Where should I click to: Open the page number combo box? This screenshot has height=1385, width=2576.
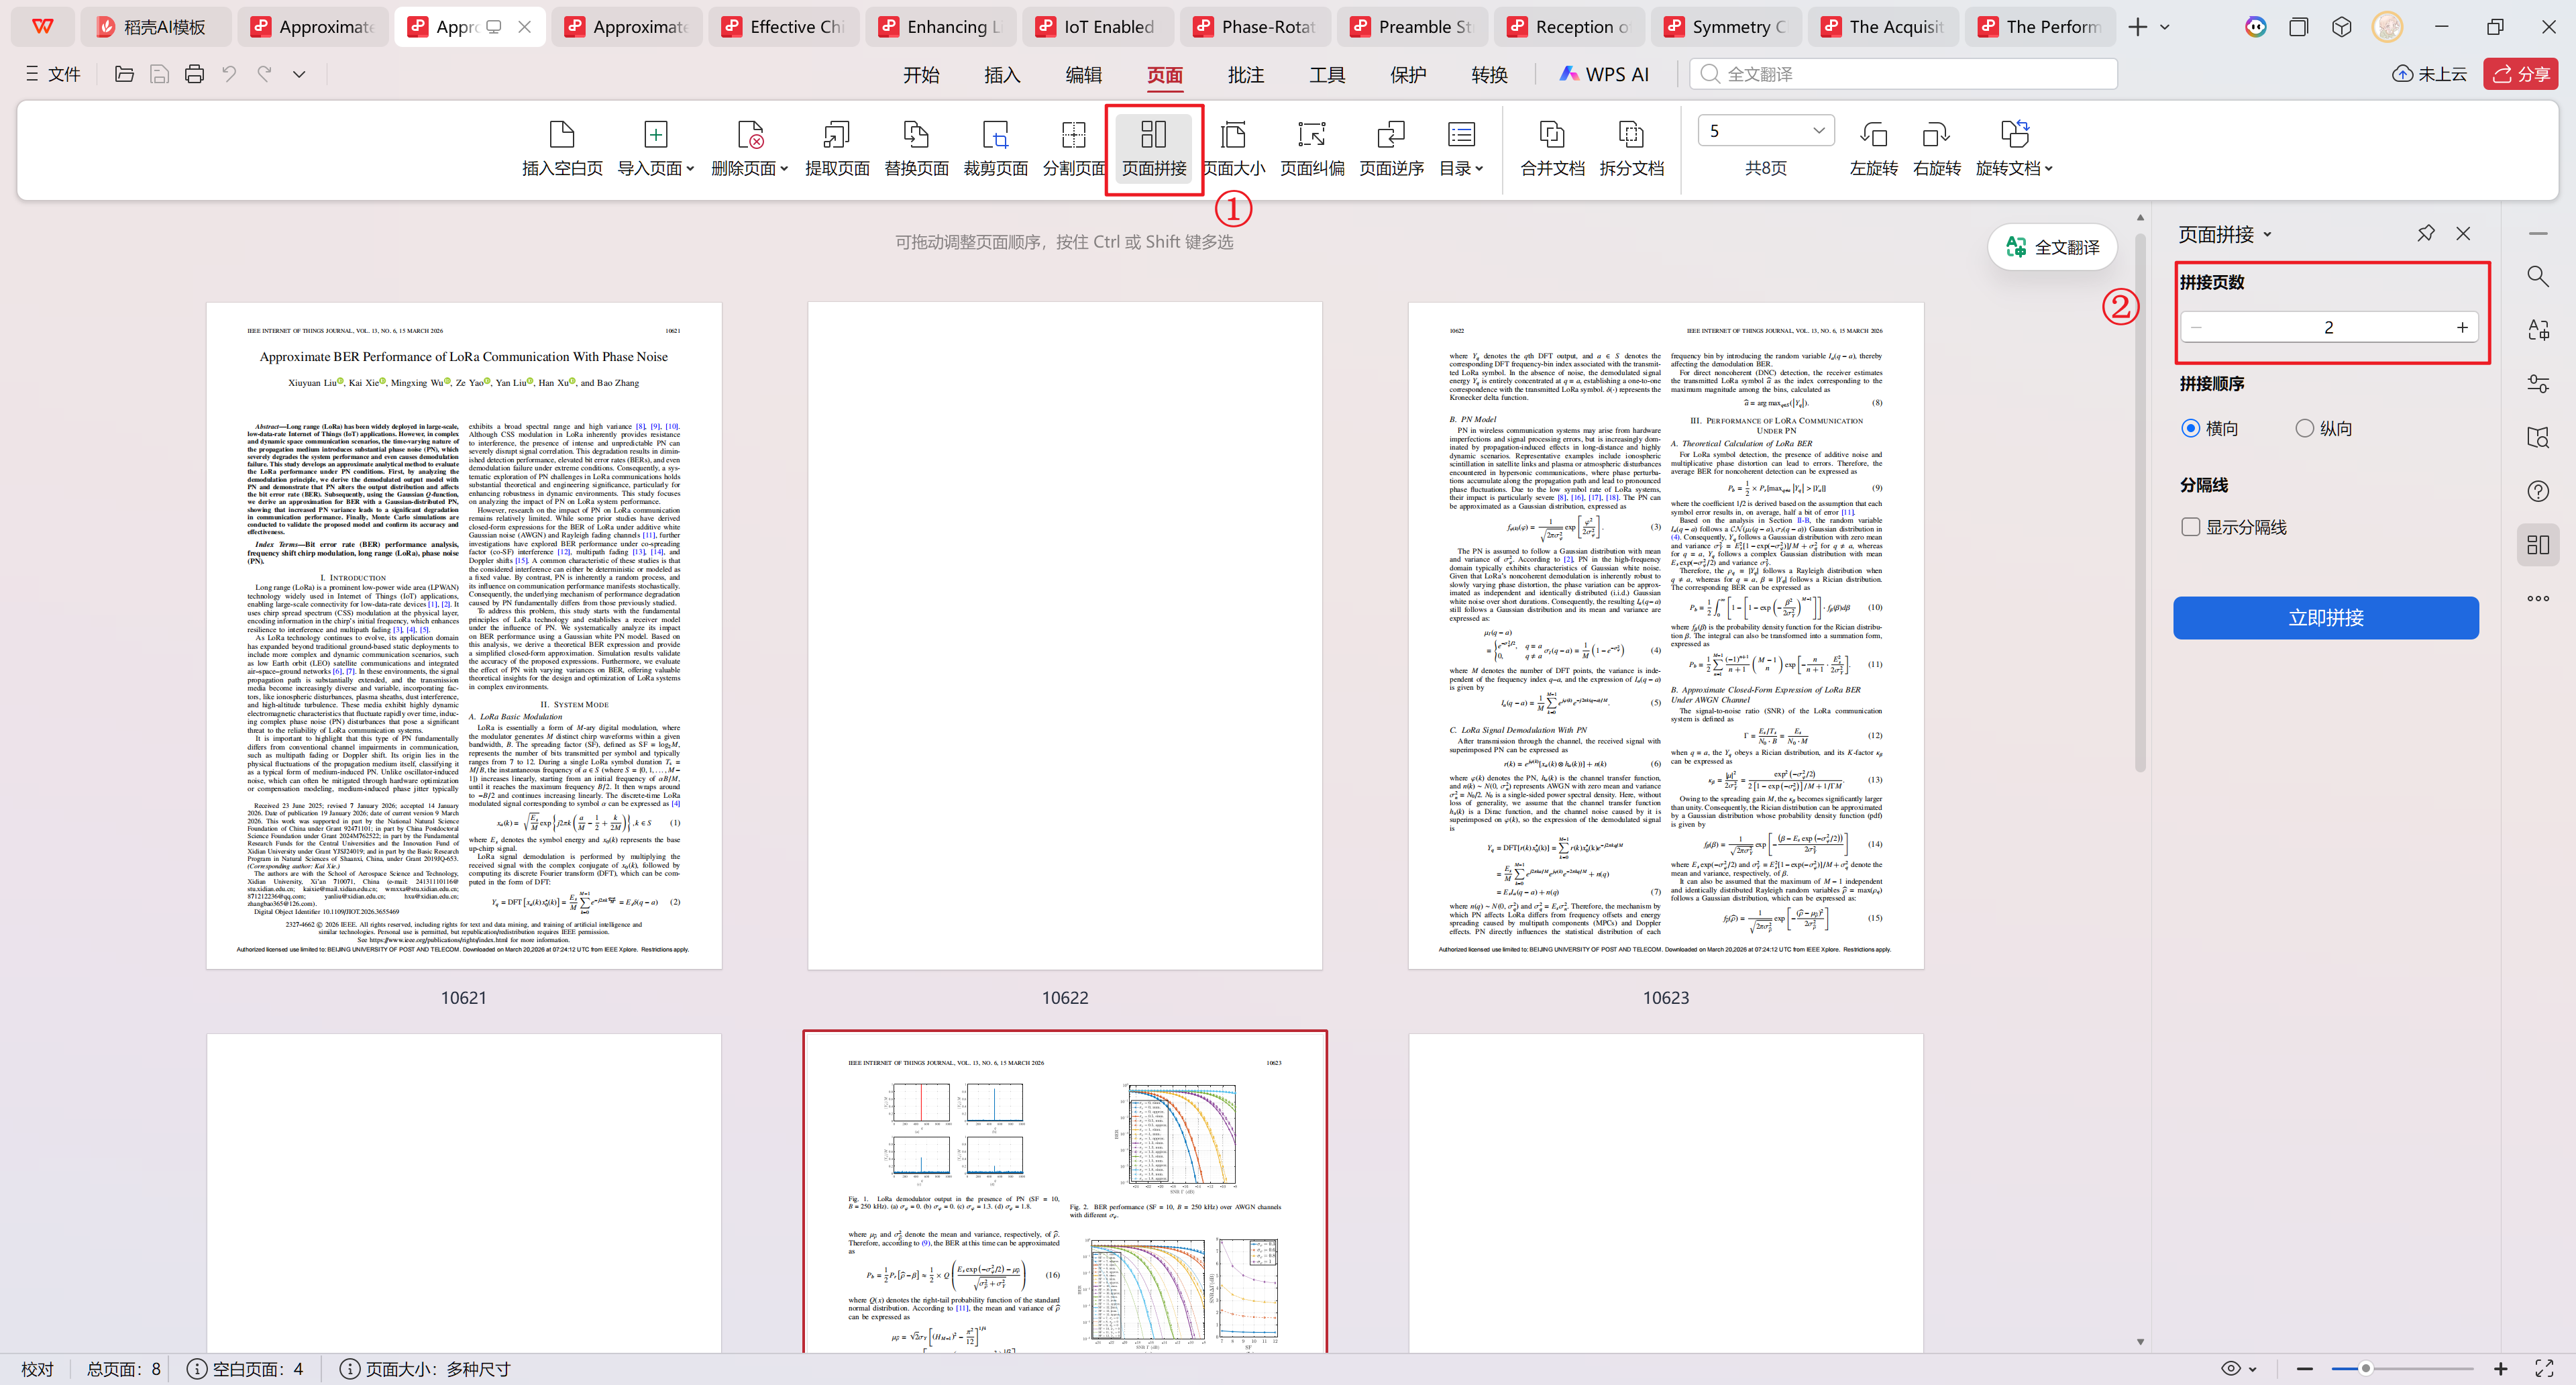point(1818,131)
